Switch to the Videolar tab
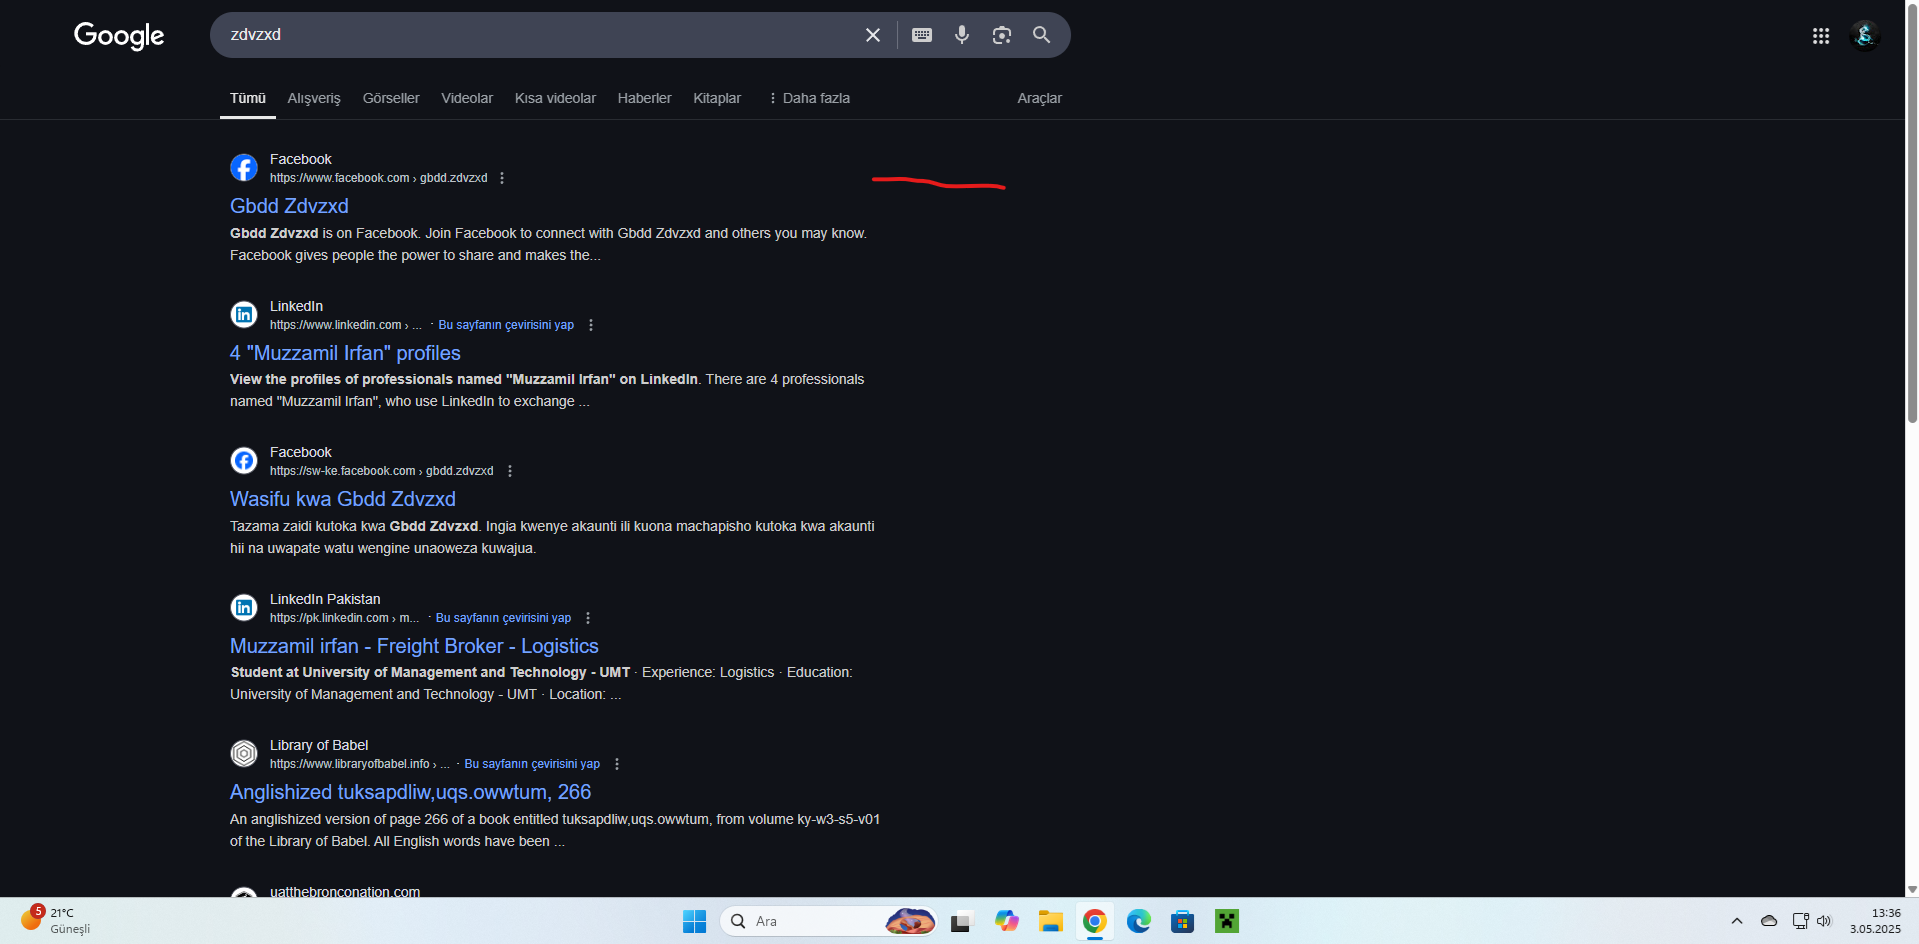The image size is (1919, 944). tap(467, 98)
